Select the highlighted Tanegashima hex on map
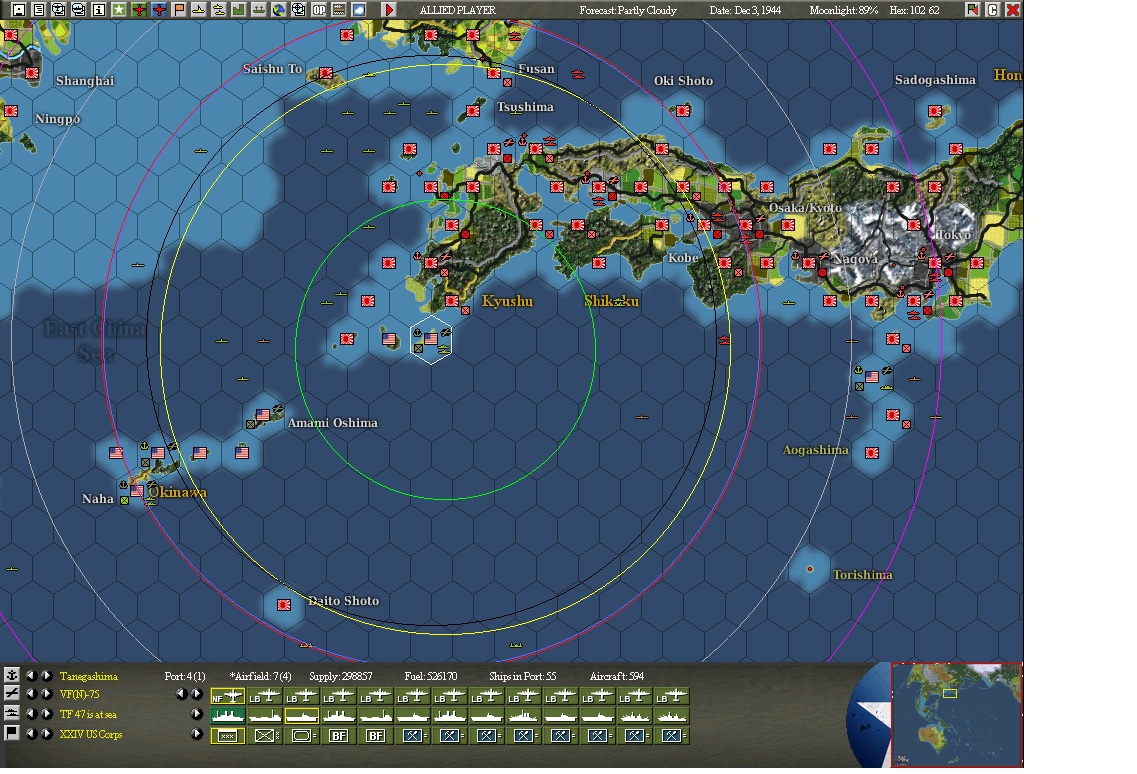The width and height of the screenshot is (1137, 774). [431, 339]
